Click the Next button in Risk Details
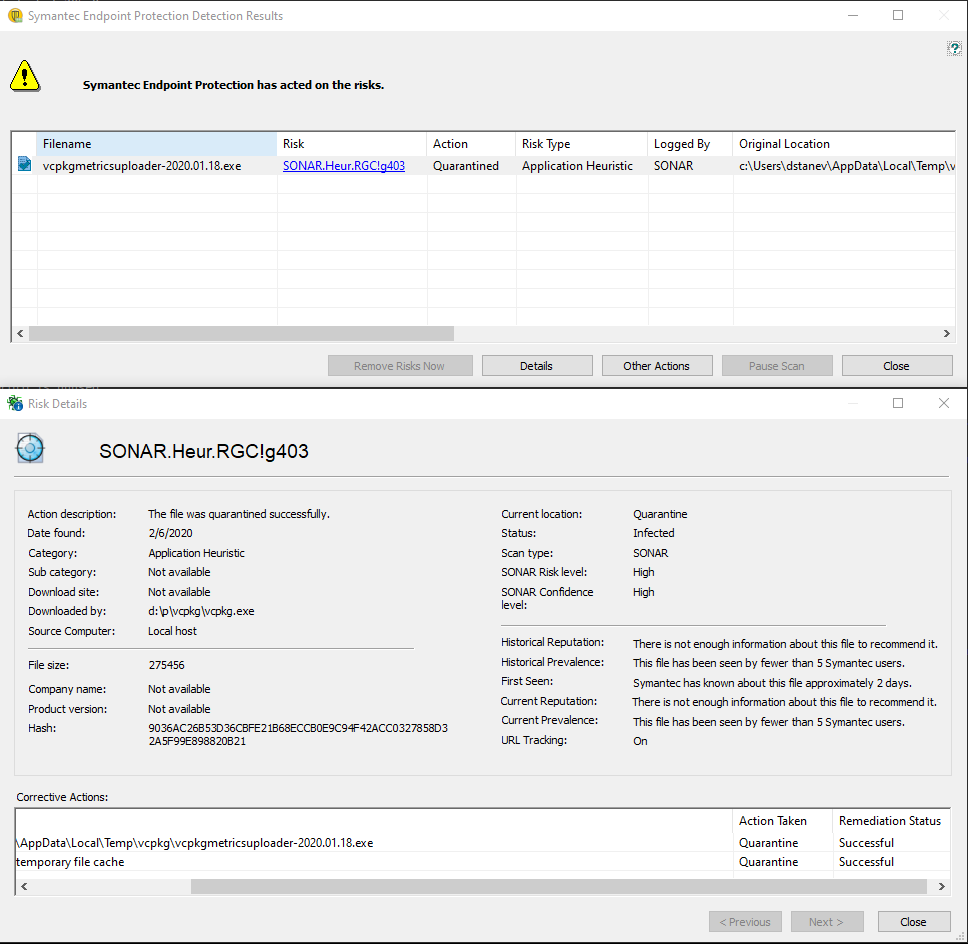 coord(827,922)
